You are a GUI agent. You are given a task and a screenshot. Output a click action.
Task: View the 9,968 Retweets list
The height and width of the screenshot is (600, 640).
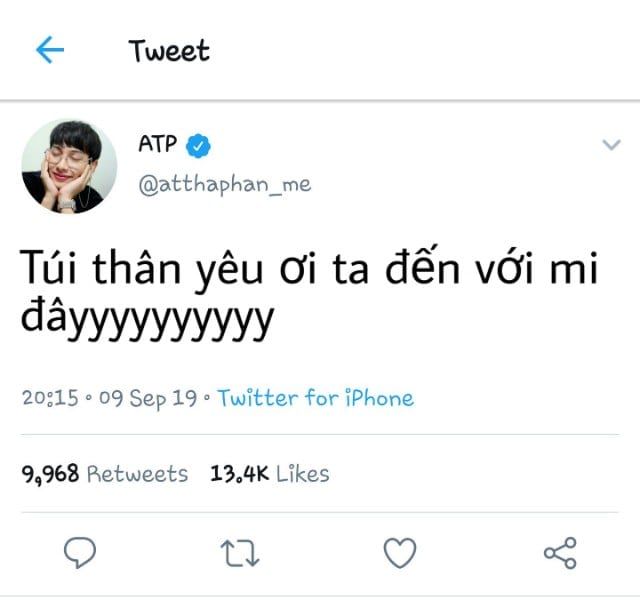(105, 474)
